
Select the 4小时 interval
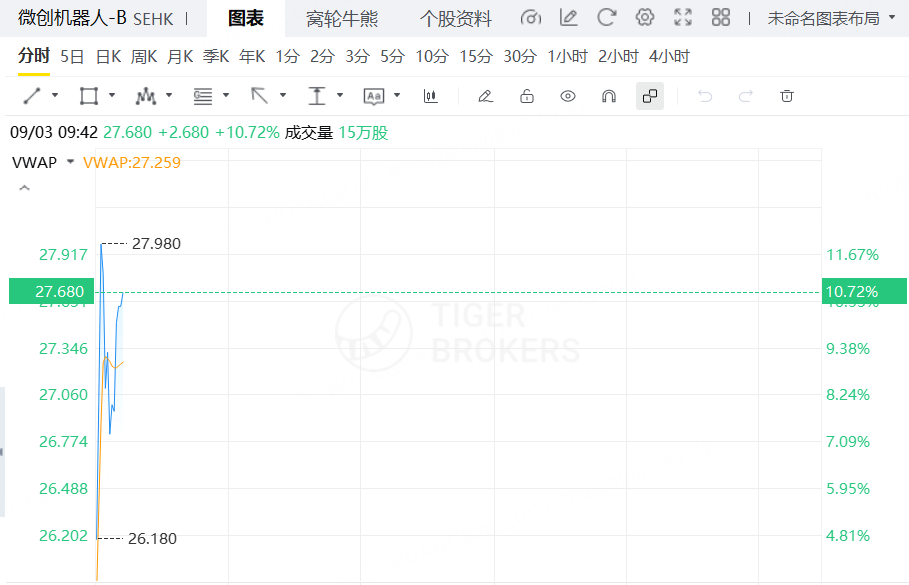click(x=669, y=56)
